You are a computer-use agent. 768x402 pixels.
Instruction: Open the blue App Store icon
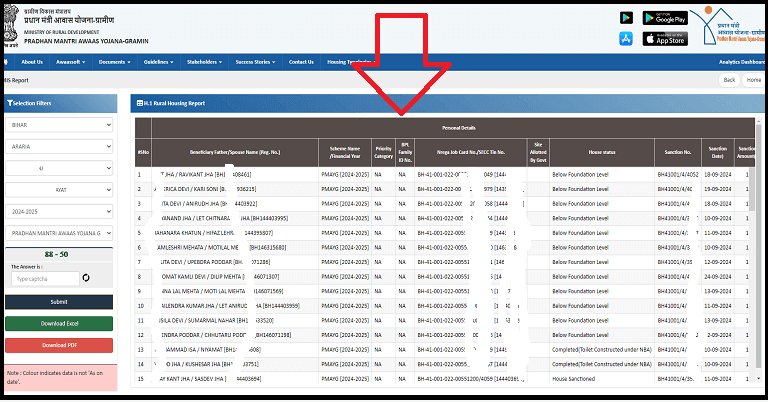coord(626,39)
